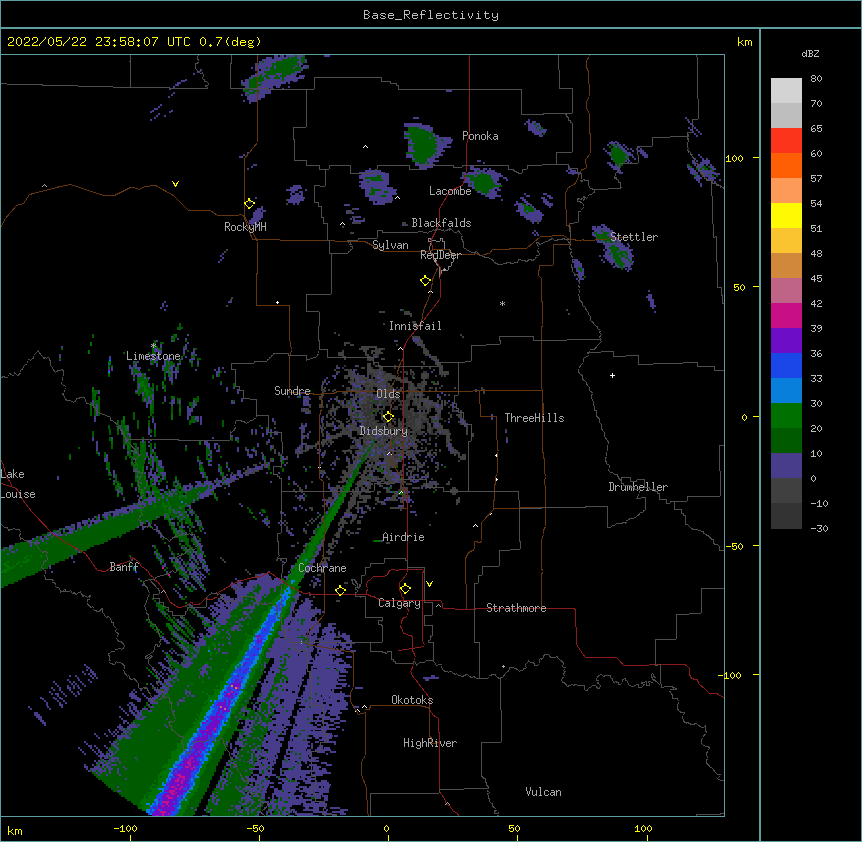Select the Ponoka label on the map

(x=480, y=136)
